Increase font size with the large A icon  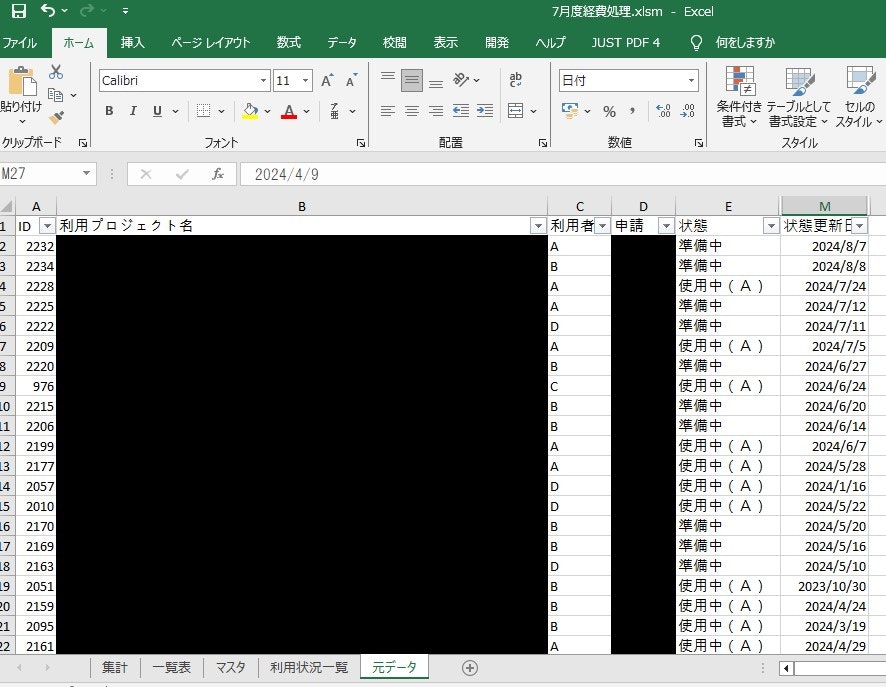point(327,80)
